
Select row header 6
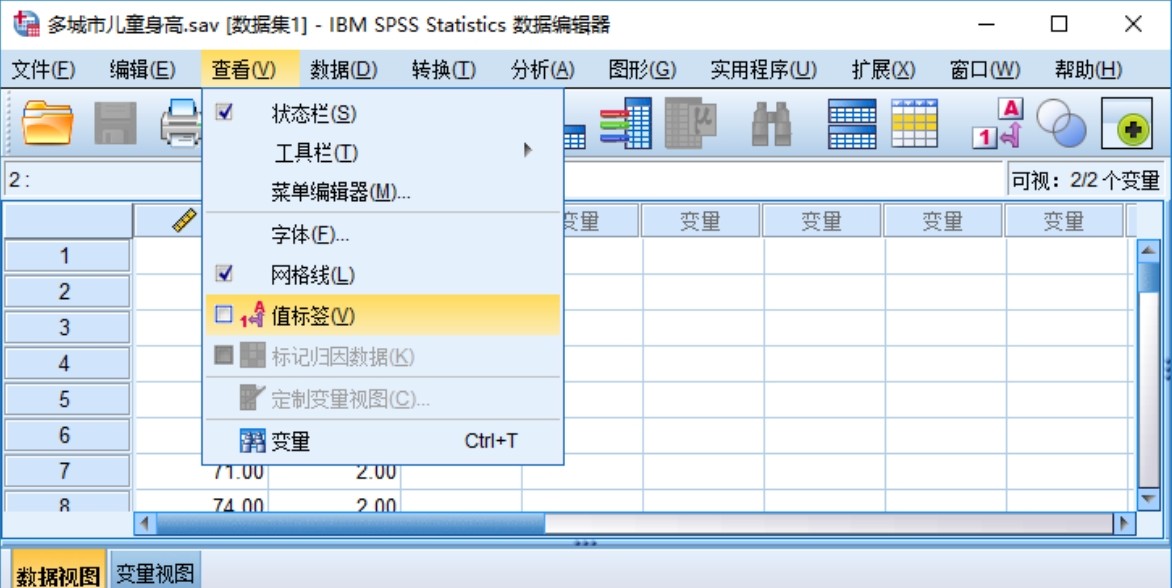point(67,435)
